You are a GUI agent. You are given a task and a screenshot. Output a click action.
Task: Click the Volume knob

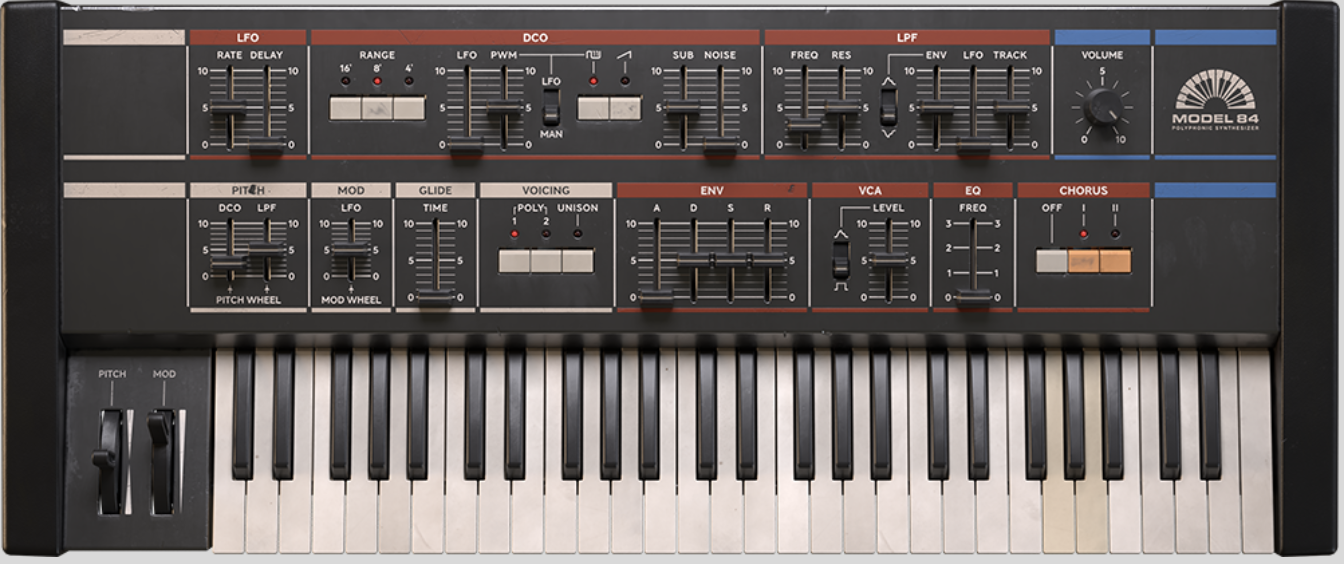[1101, 106]
